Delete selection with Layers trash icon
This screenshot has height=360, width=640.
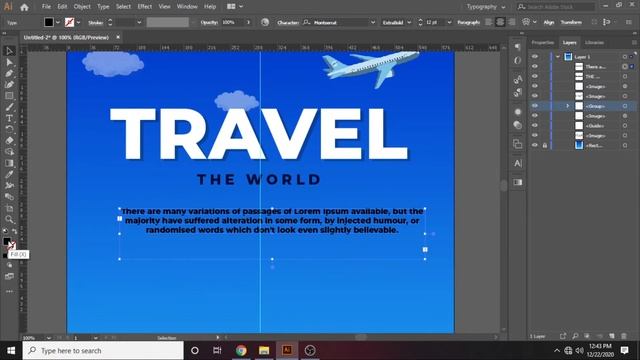tap(624, 336)
